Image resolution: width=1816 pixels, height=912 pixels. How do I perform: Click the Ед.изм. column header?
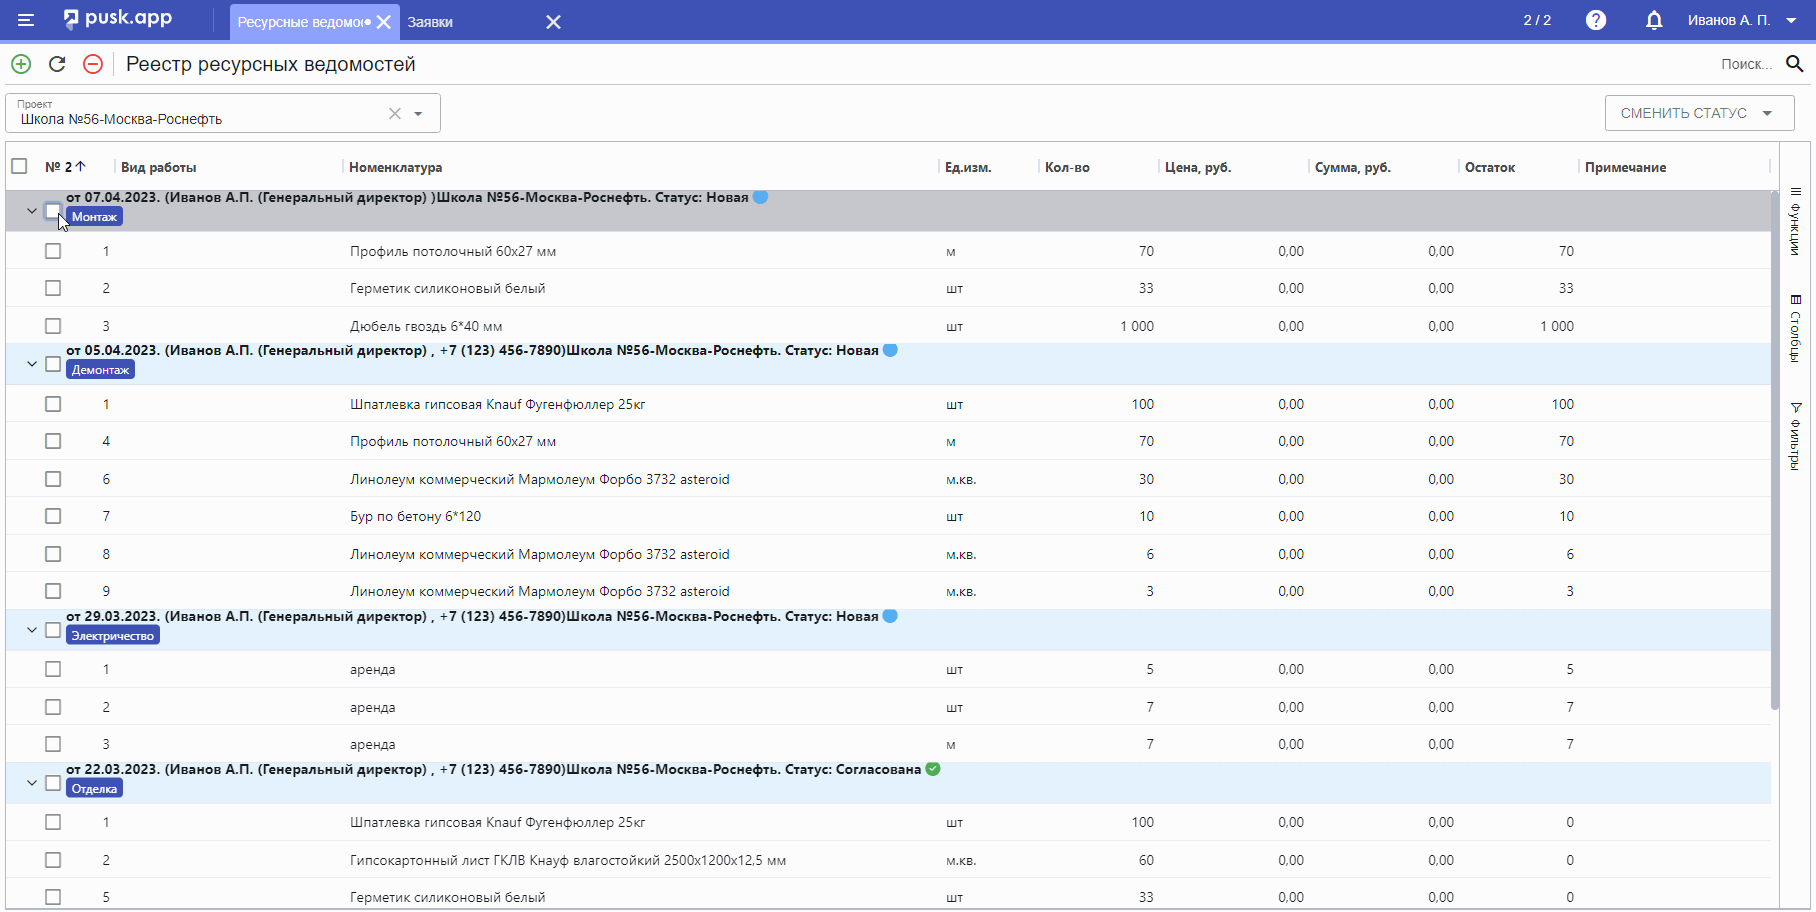(968, 167)
